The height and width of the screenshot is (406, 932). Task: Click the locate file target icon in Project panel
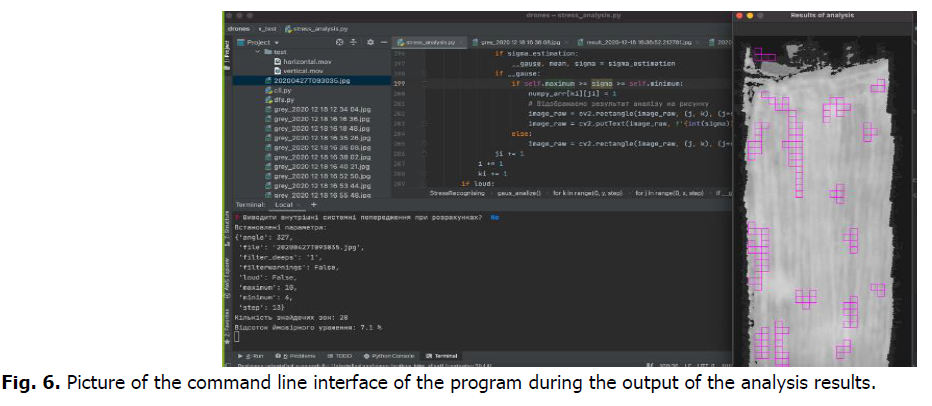[x=340, y=43]
